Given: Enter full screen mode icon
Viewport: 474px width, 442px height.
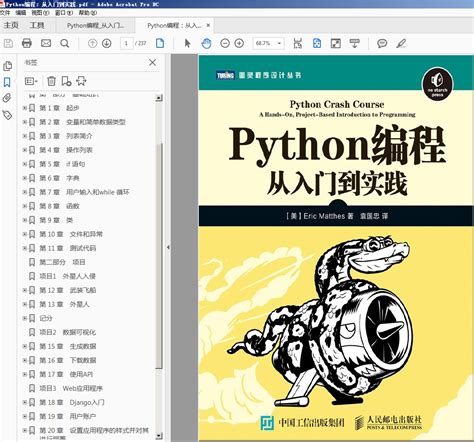Looking at the screenshot, I should [x=336, y=43].
